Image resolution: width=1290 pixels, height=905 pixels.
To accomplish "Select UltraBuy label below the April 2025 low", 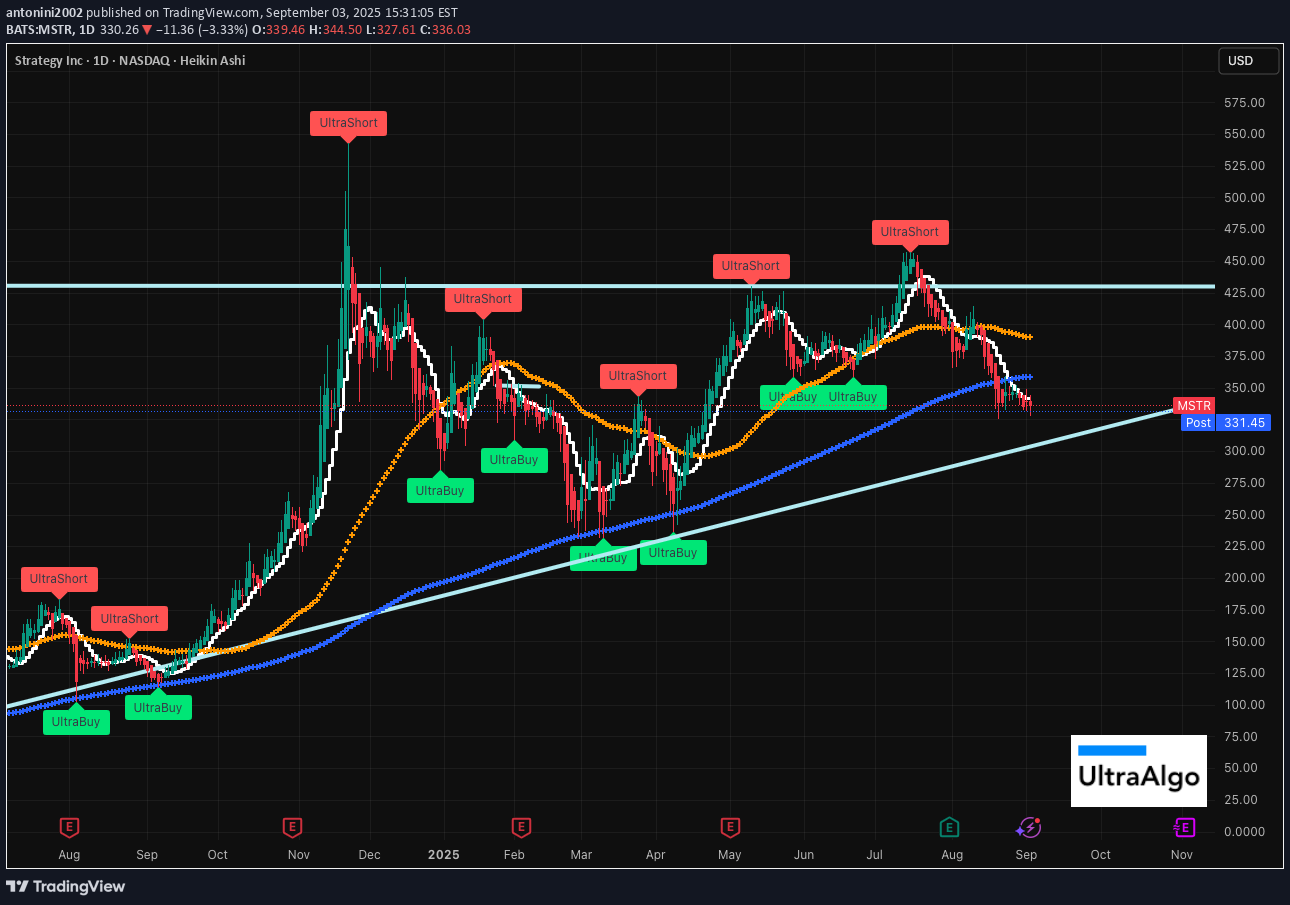I will click(673, 553).
